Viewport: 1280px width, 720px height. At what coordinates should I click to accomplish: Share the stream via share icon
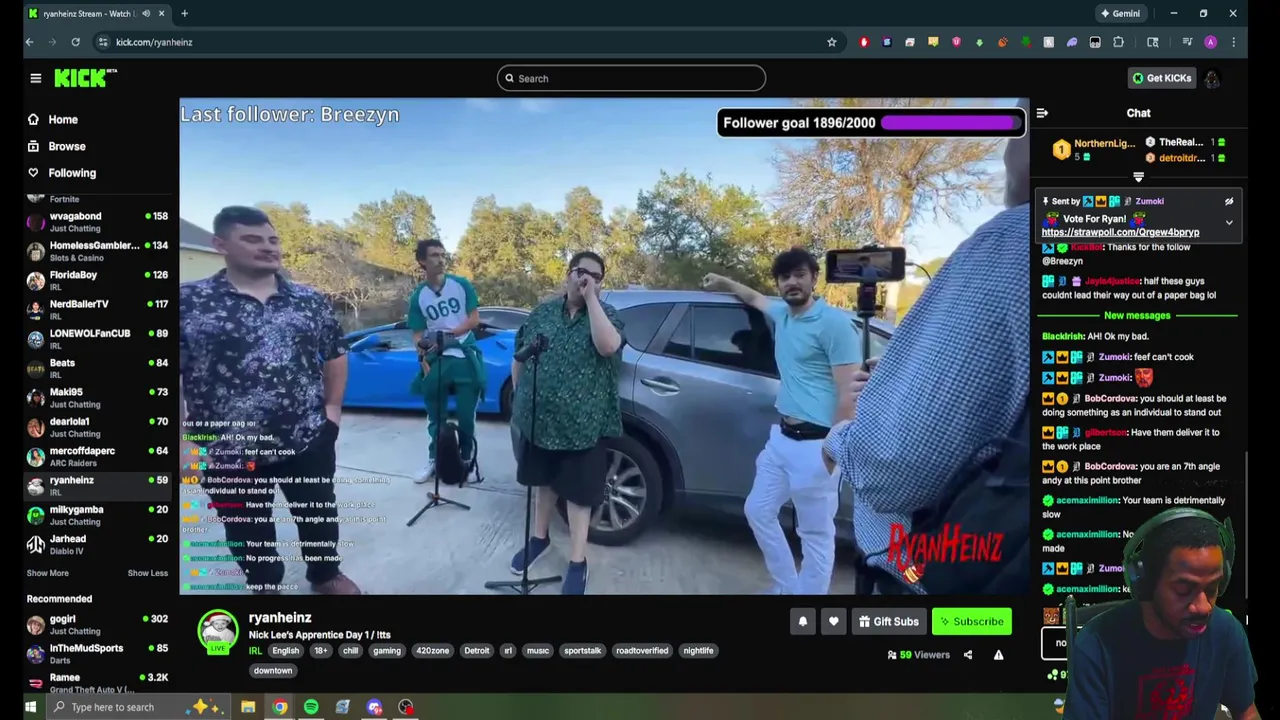pyautogui.click(x=967, y=655)
